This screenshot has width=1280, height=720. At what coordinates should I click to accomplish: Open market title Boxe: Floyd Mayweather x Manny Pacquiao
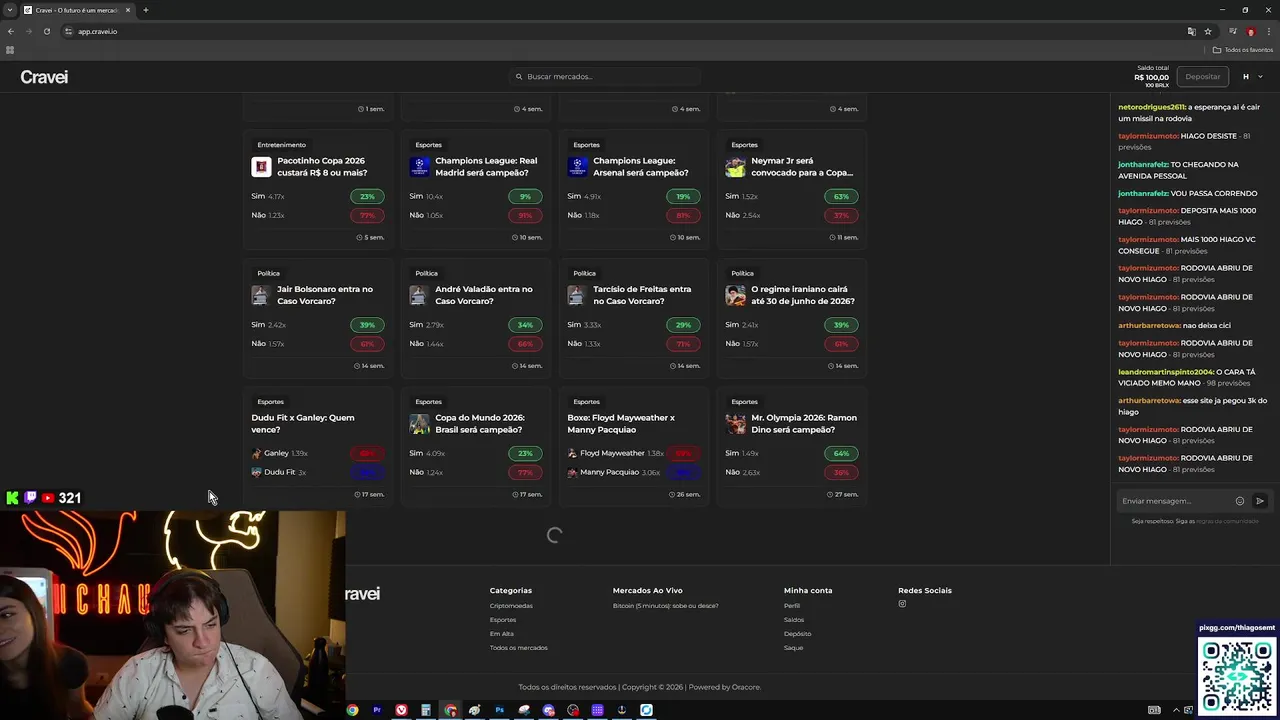(x=621, y=424)
